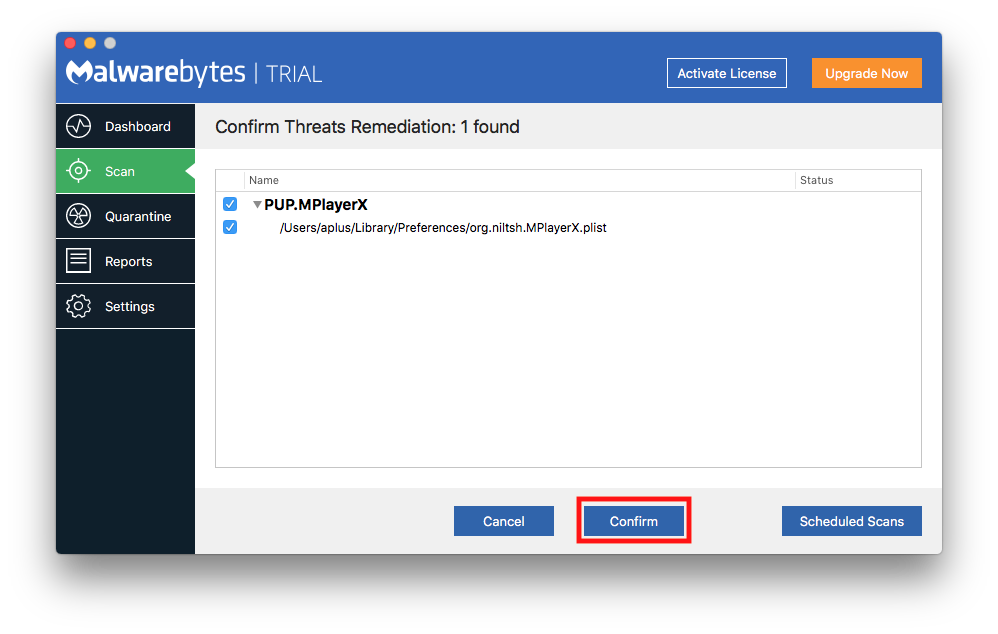Minimize the window with yellow button
Image resolution: width=998 pixels, height=634 pixels.
[90, 43]
